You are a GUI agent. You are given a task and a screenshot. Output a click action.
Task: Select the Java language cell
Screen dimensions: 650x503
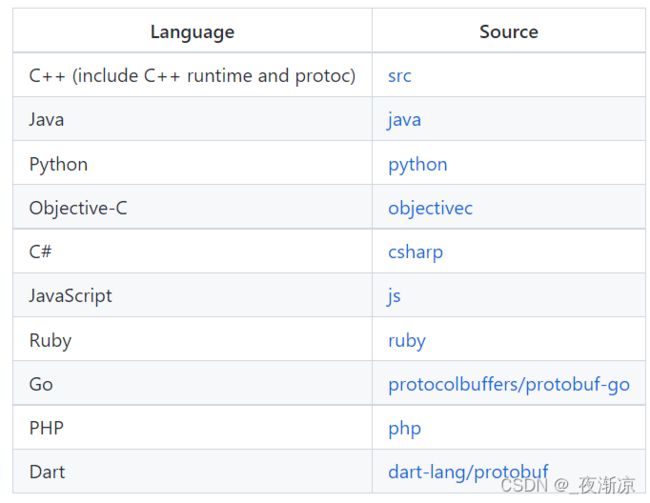click(x=192, y=119)
